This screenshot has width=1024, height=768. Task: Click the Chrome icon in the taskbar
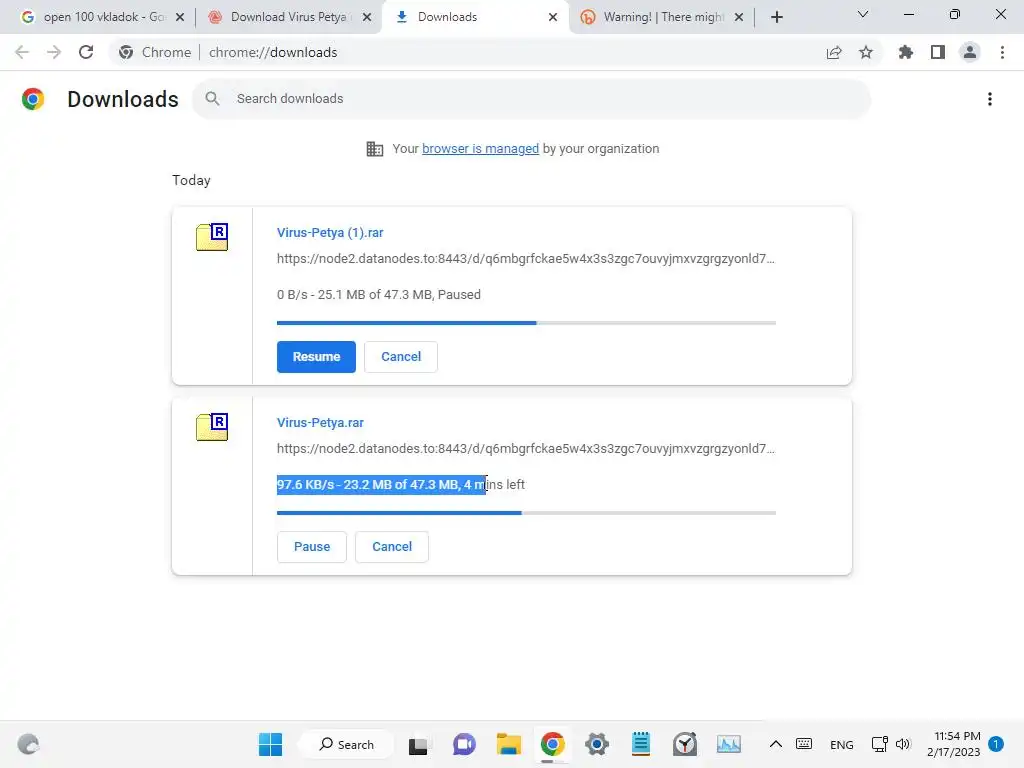pyautogui.click(x=552, y=744)
